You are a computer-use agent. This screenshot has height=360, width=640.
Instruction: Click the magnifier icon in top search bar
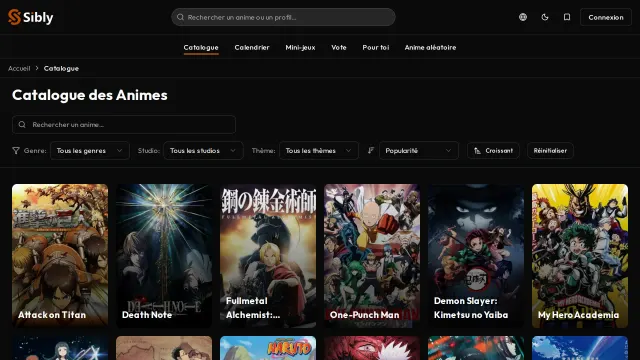pyautogui.click(x=180, y=17)
